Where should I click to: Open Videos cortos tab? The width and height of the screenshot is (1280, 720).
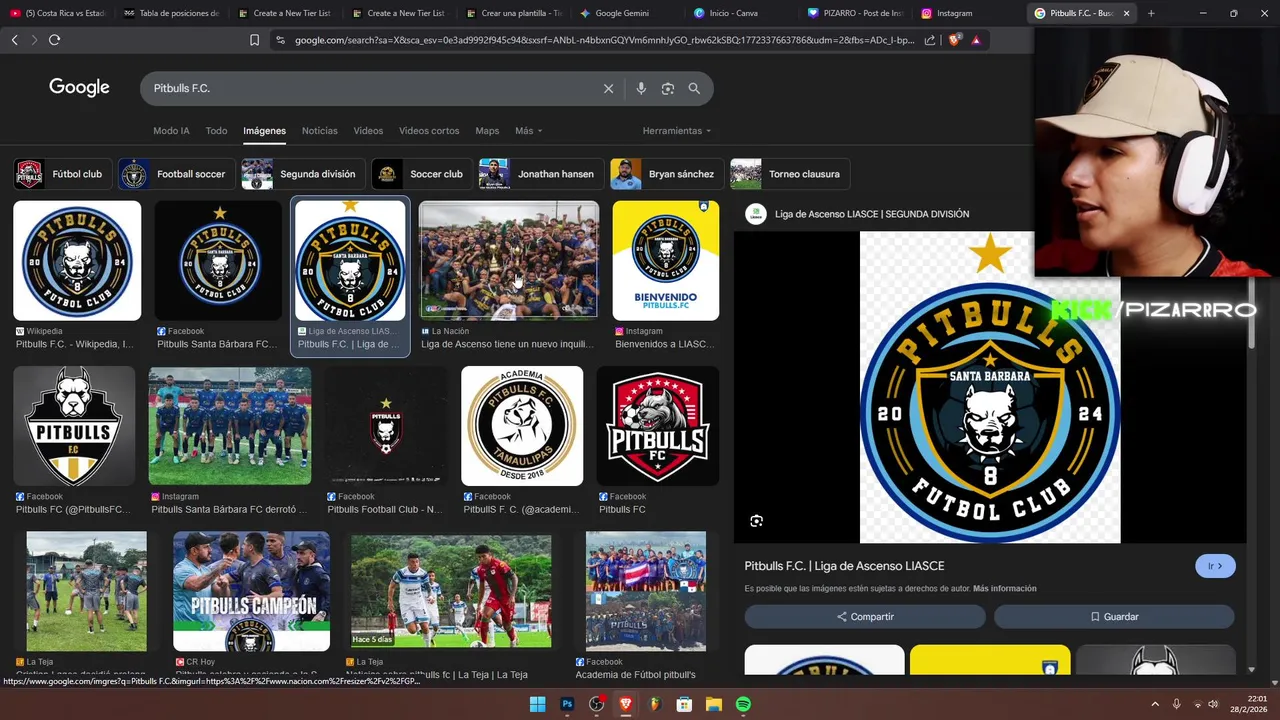(429, 131)
